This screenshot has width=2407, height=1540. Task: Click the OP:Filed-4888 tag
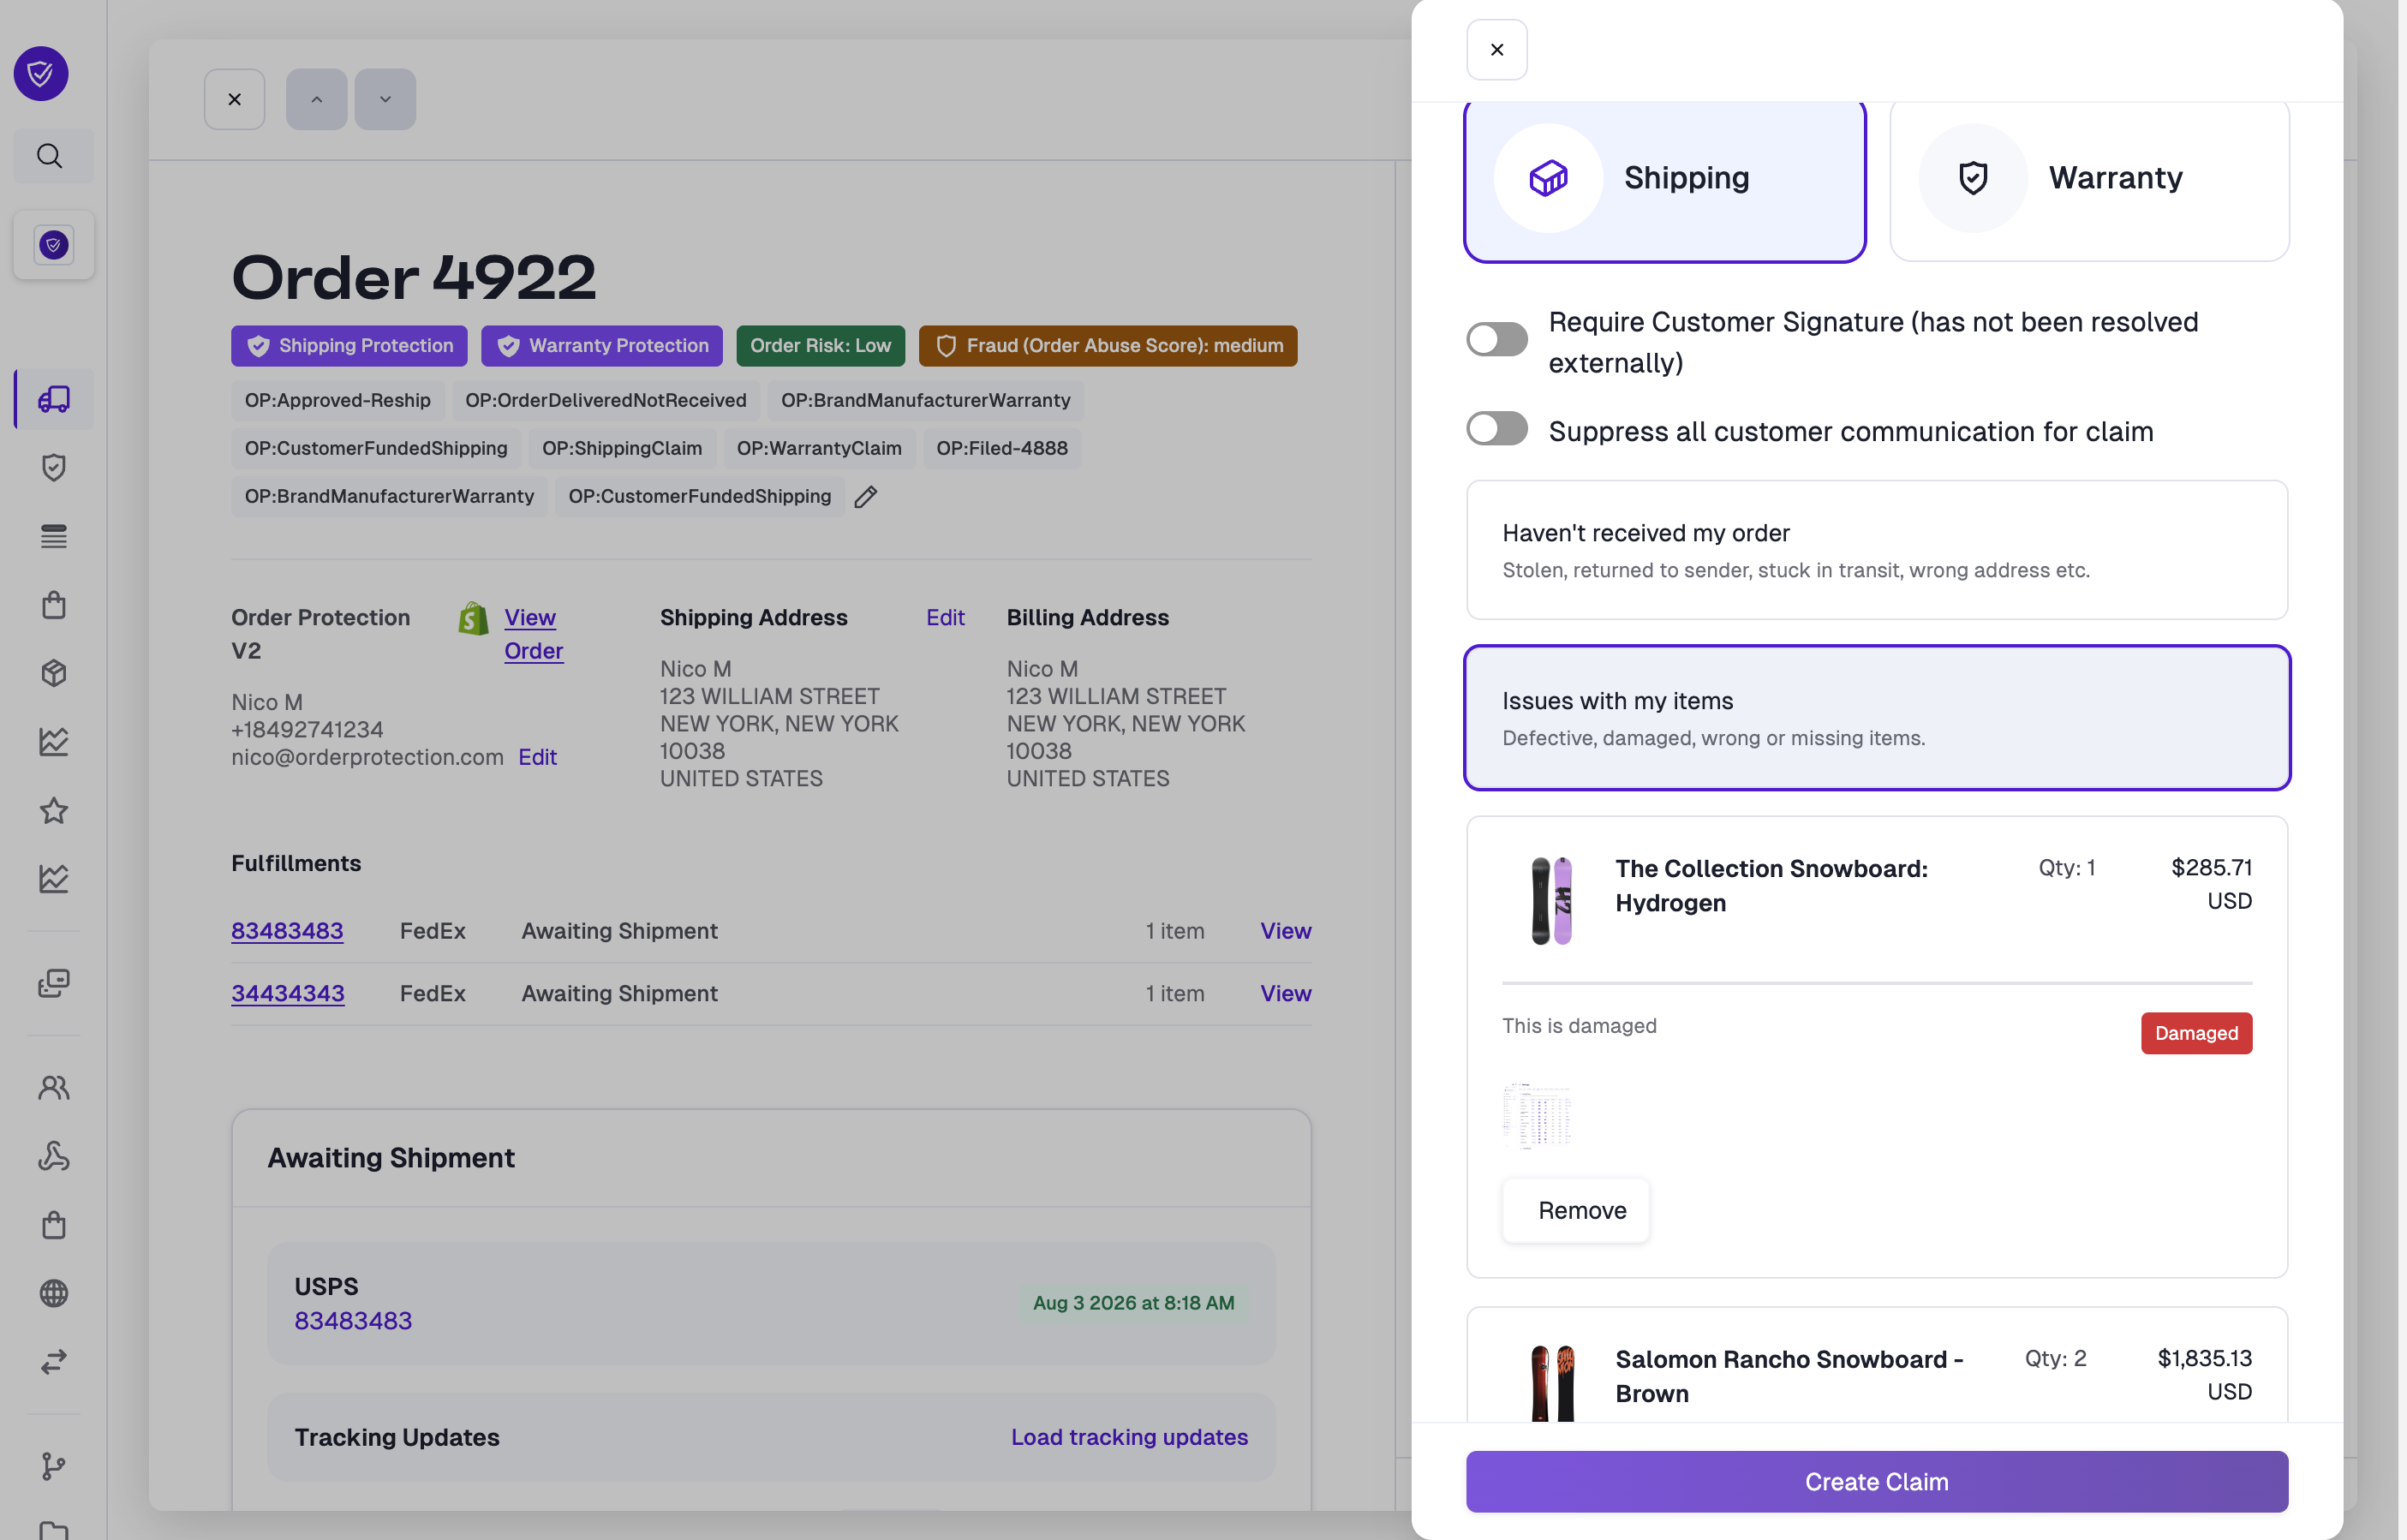[x=1002, y=449]
